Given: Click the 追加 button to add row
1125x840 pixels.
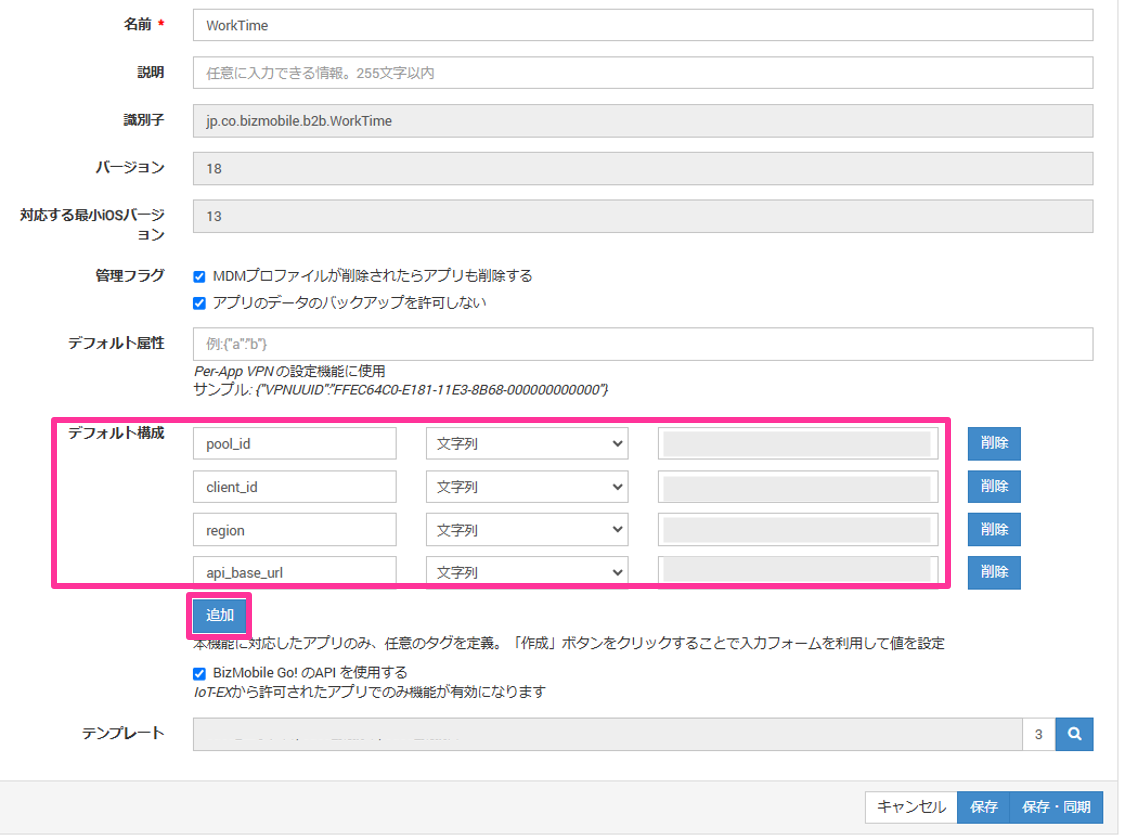Looking at the screenshot, I should [x=219, y=615].
